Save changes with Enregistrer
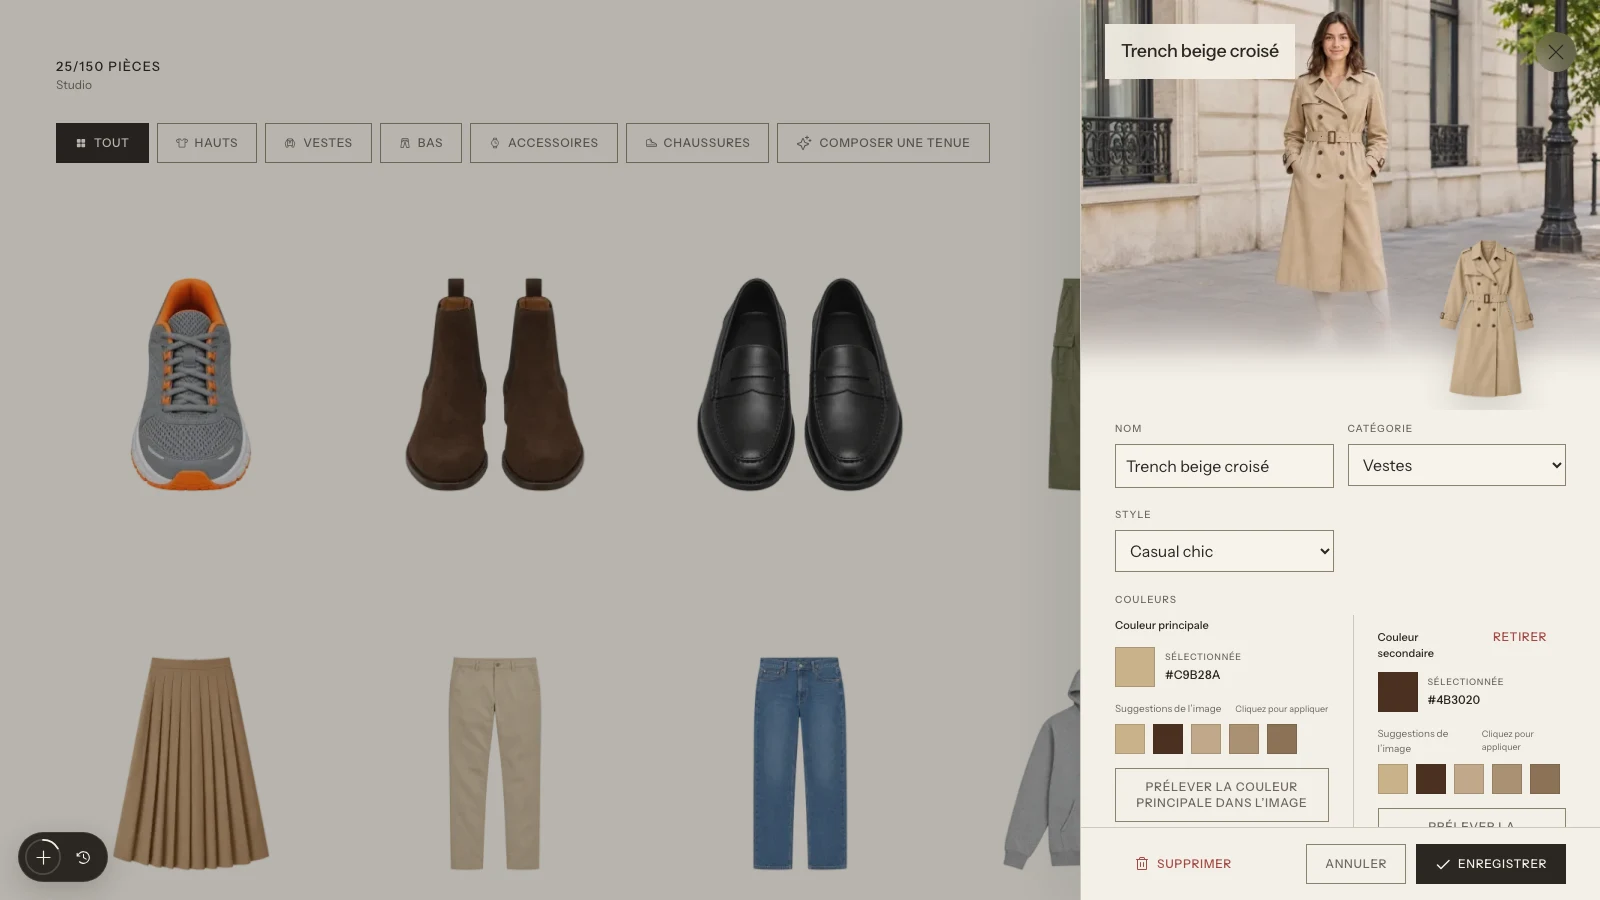 (x=1491, y=864)
